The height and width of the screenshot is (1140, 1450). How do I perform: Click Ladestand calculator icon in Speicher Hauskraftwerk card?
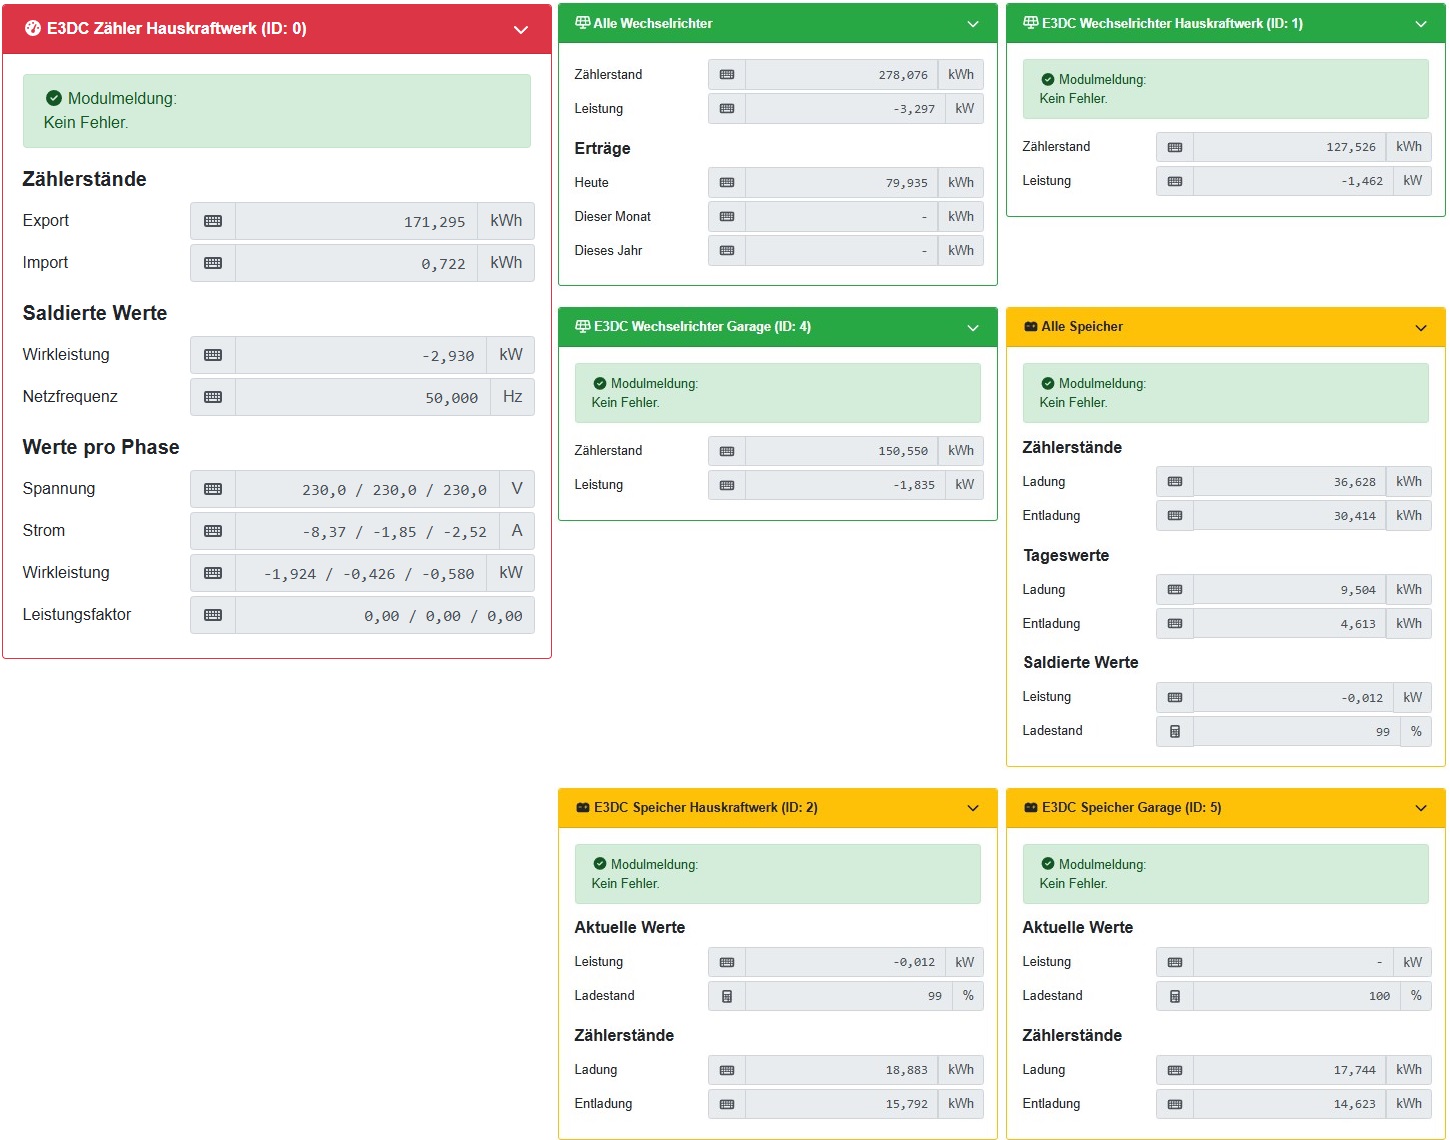coord(727,996)
